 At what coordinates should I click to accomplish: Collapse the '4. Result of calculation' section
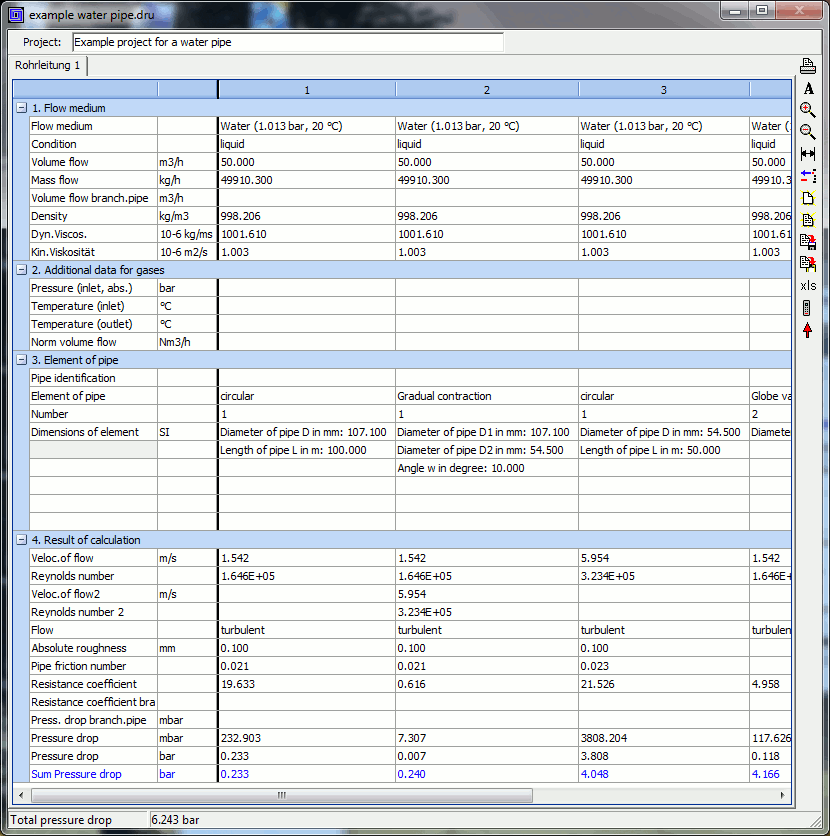click(21, 540)
